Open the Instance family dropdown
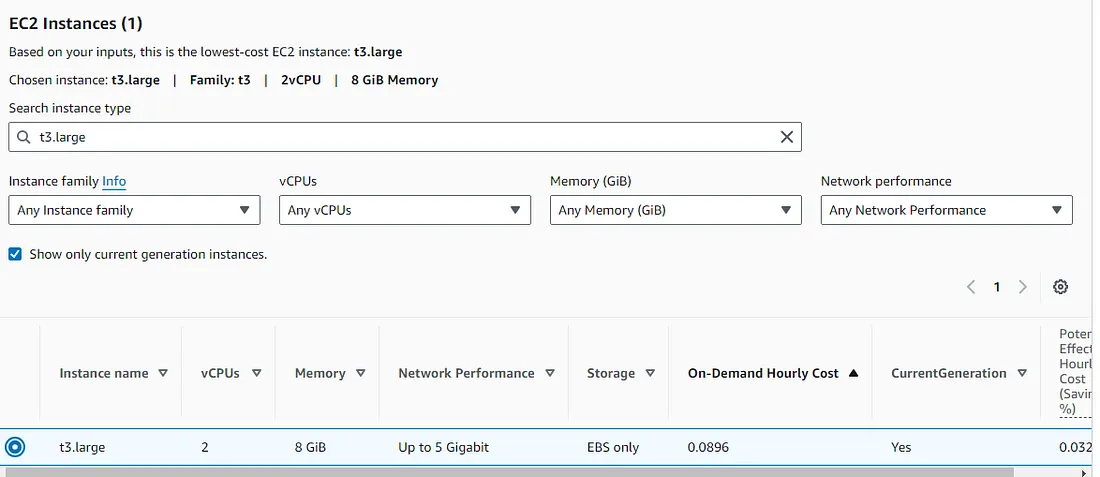 pos(134,210)
